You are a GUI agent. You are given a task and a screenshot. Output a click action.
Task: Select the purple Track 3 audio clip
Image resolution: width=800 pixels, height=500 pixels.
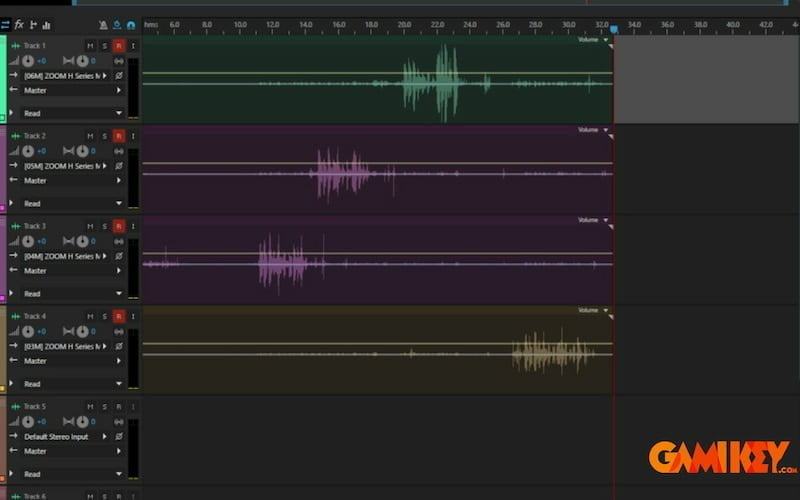378,260
